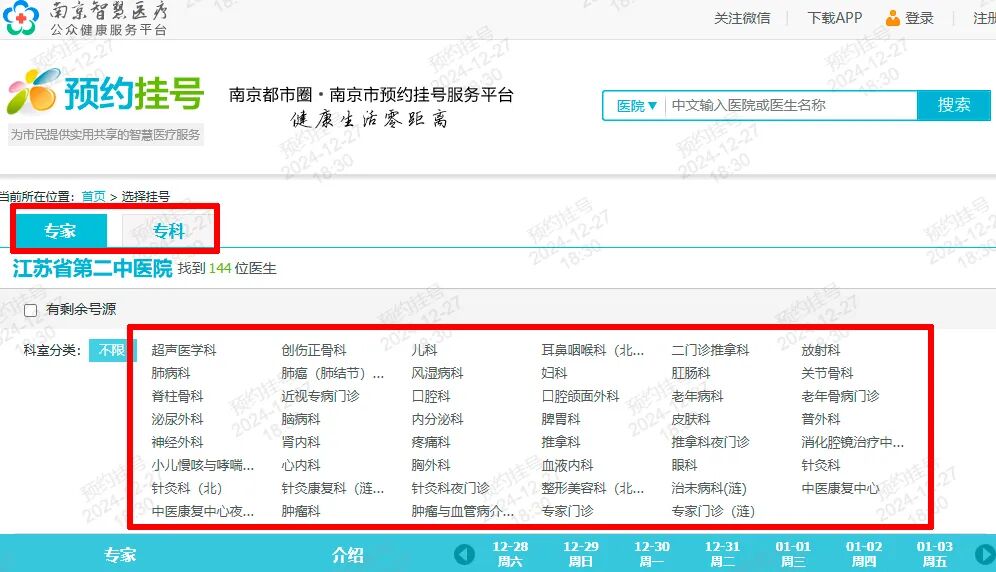Go to 首页 breadcrumb link
The width and height of the screenshot is (996, 572).
[93, 196]
